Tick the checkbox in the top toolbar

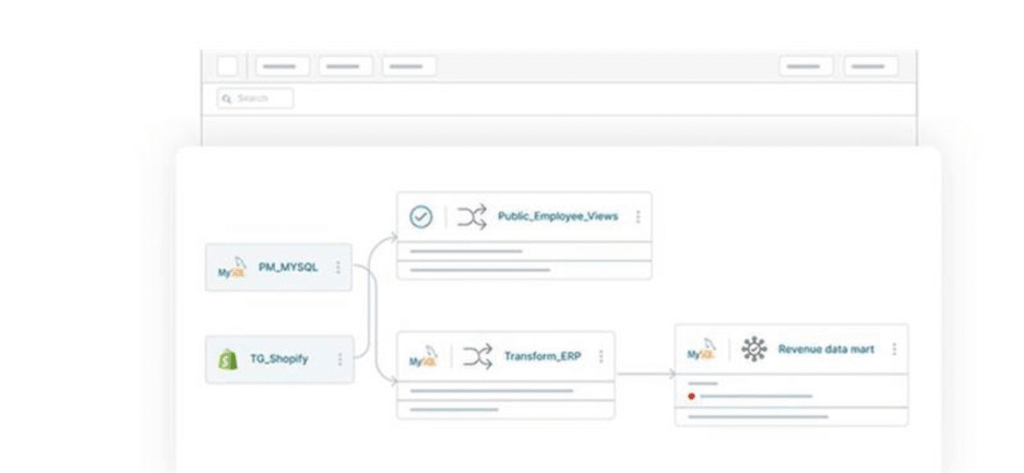click(x=228, y=66)
